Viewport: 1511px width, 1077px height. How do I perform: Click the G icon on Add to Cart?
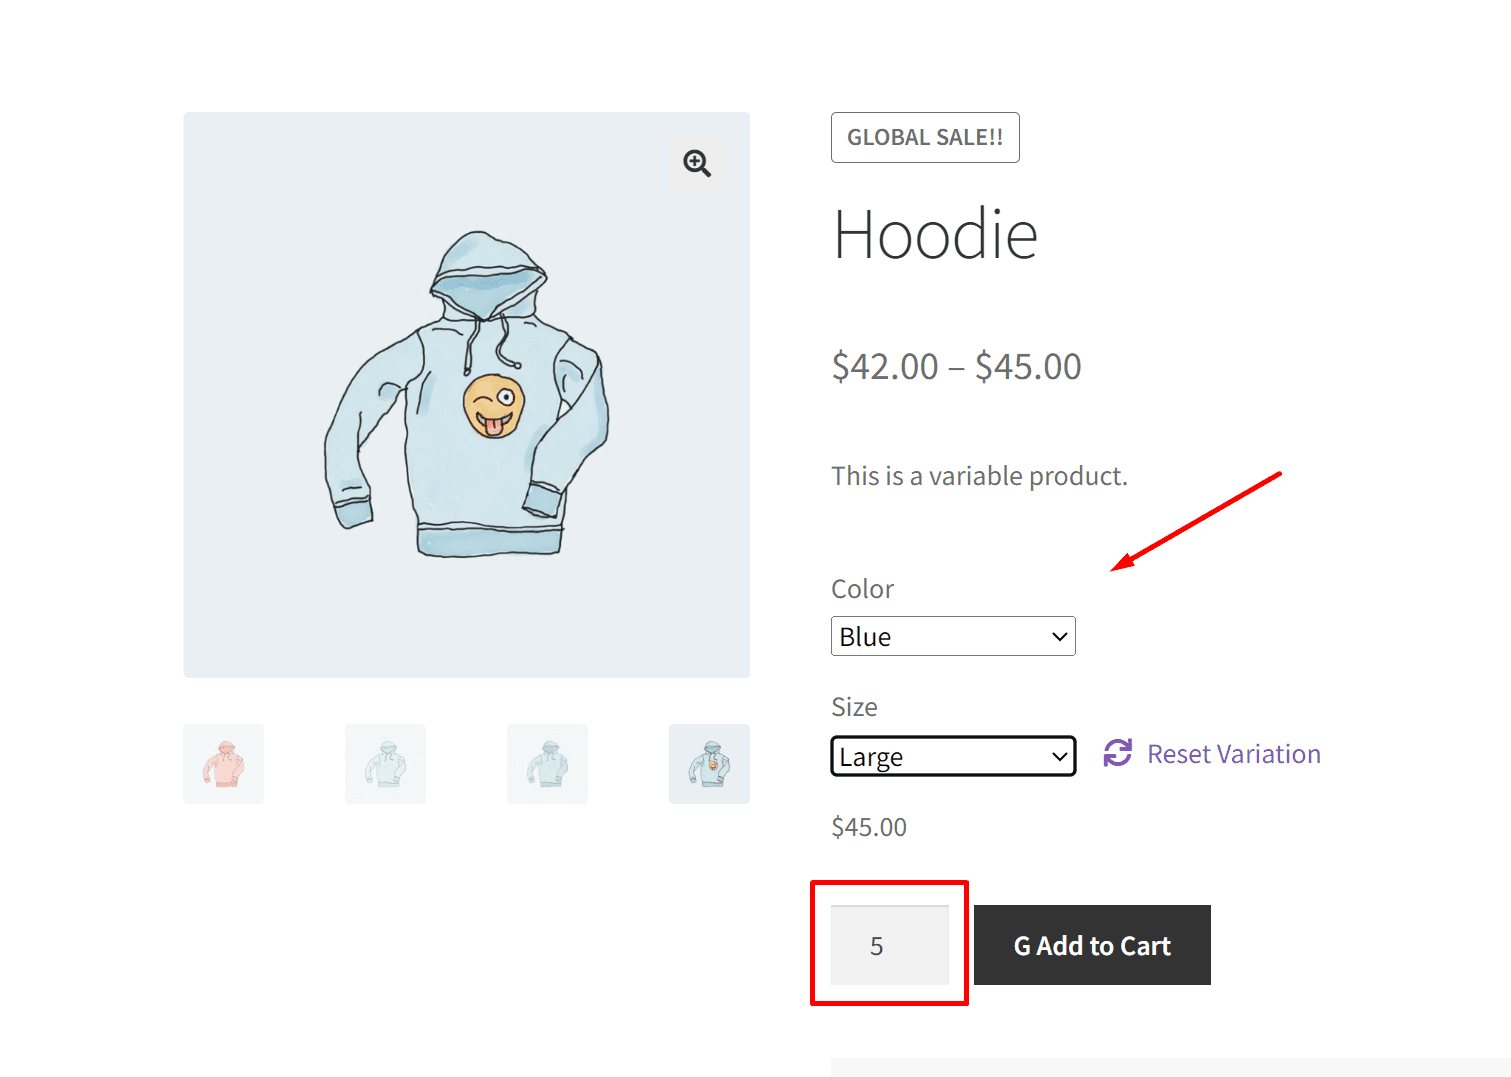tap(1022, 946)
